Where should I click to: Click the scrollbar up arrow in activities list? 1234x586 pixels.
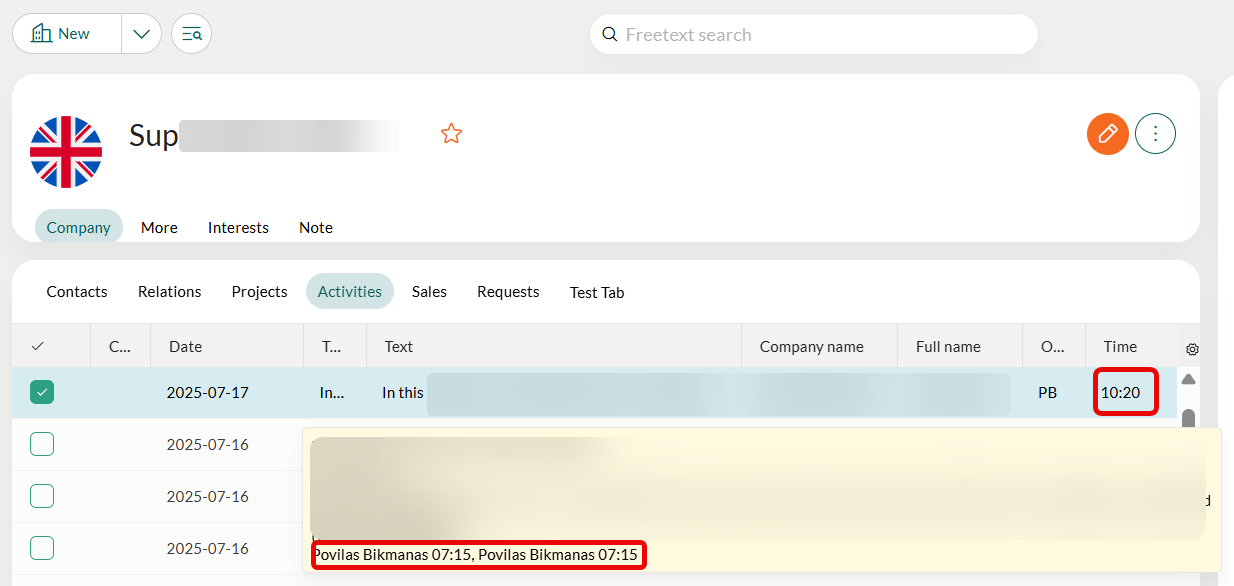[x=1188, y=380]
